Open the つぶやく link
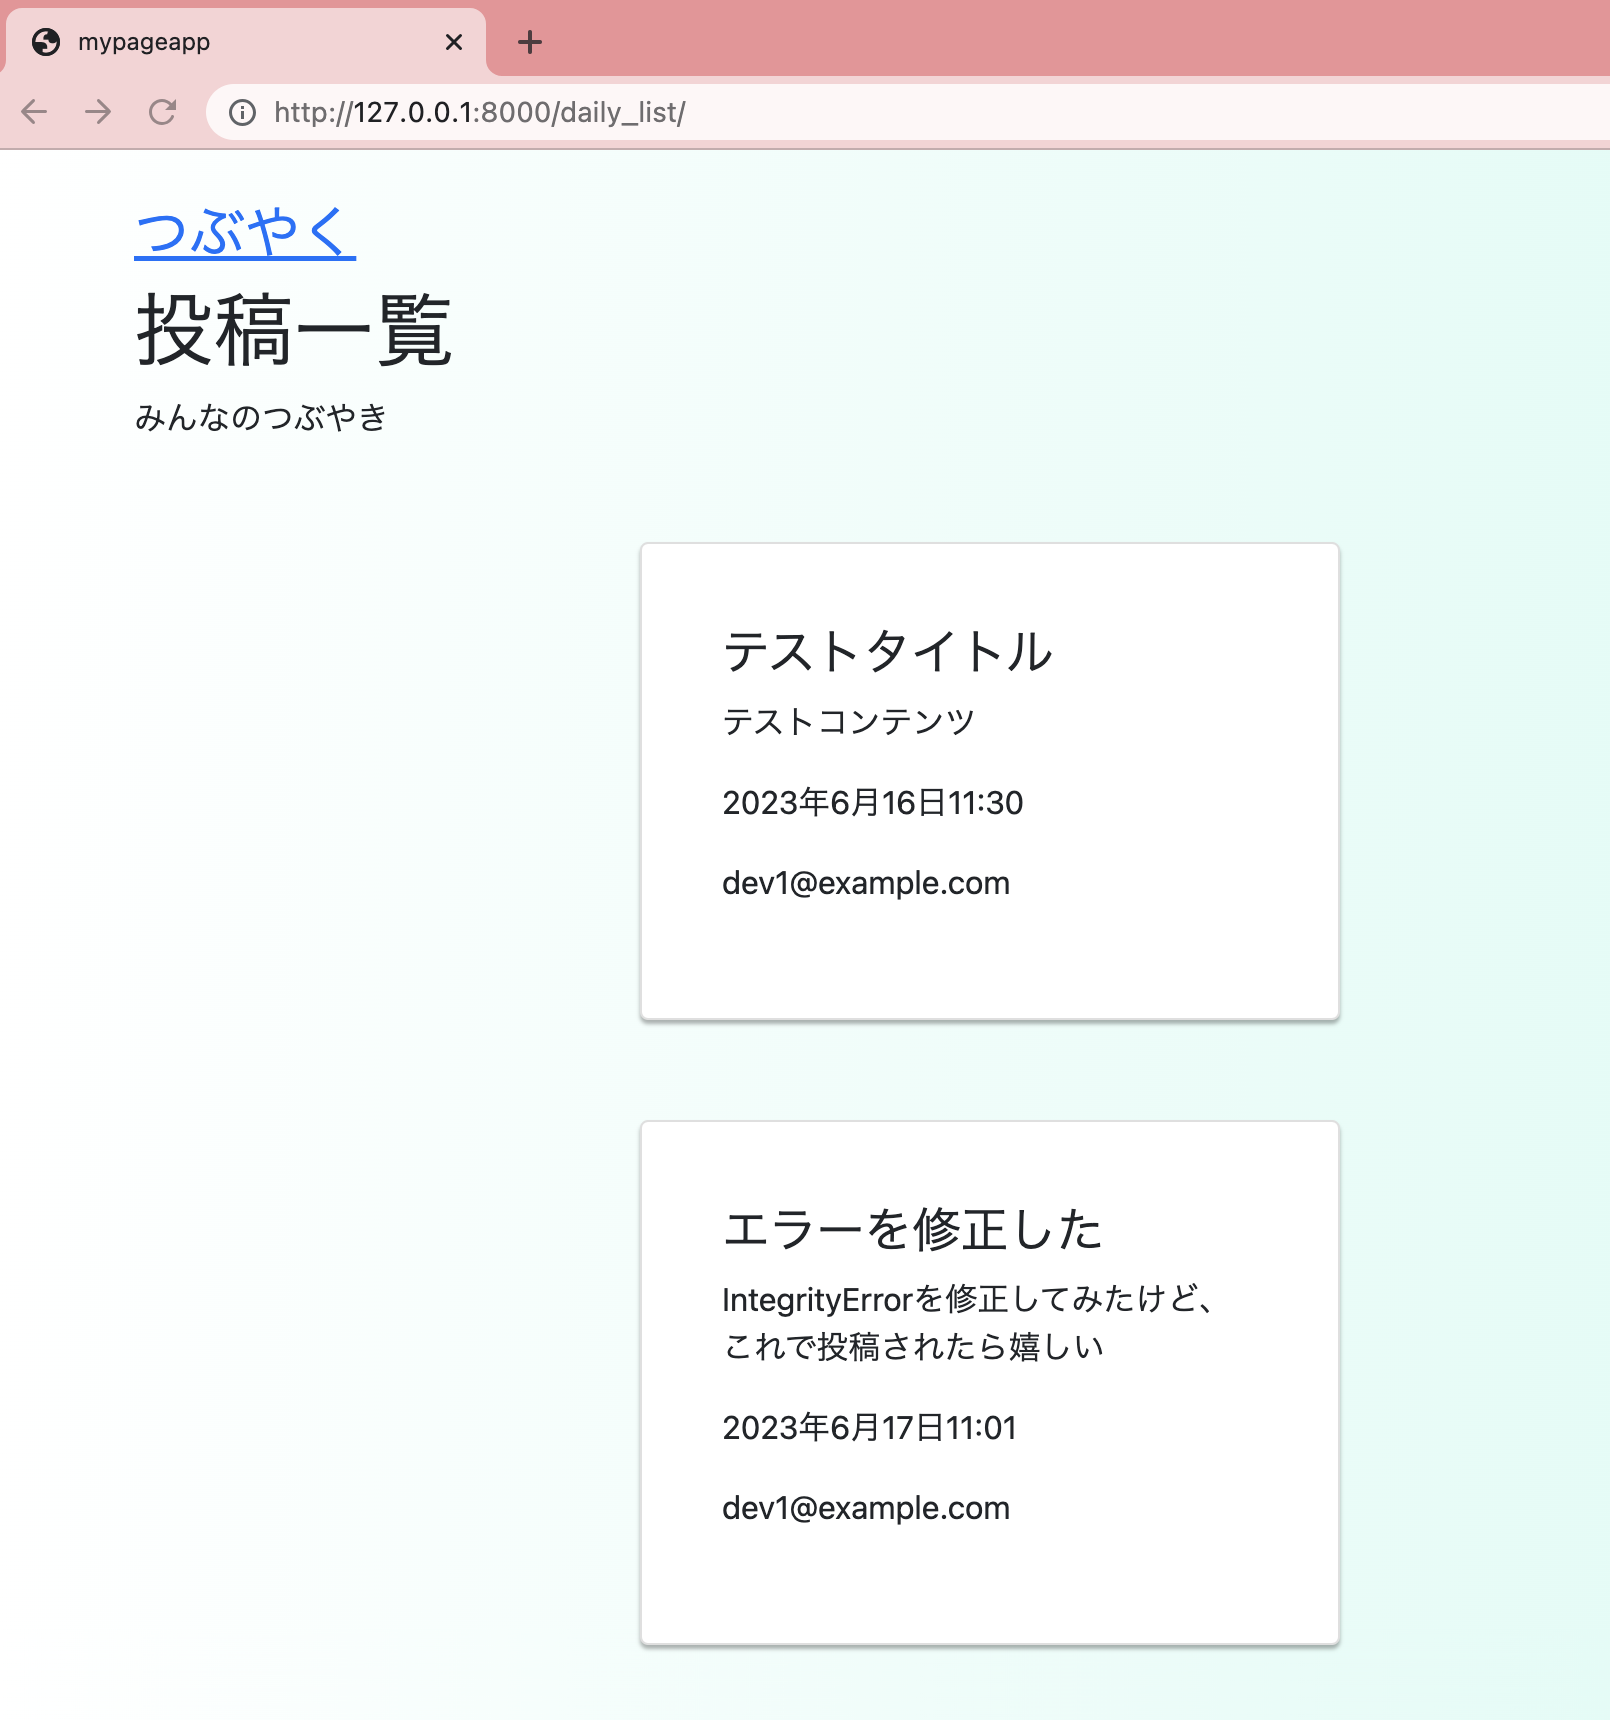1610x1720 pixels. [x=245, y=232]
